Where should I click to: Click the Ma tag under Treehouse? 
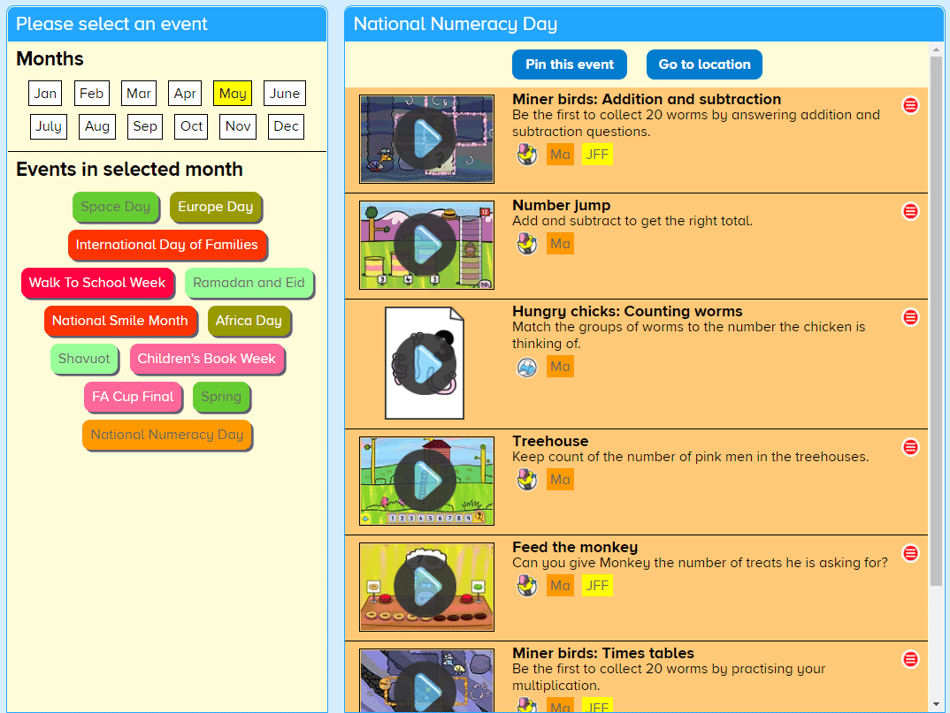(560, 480)
